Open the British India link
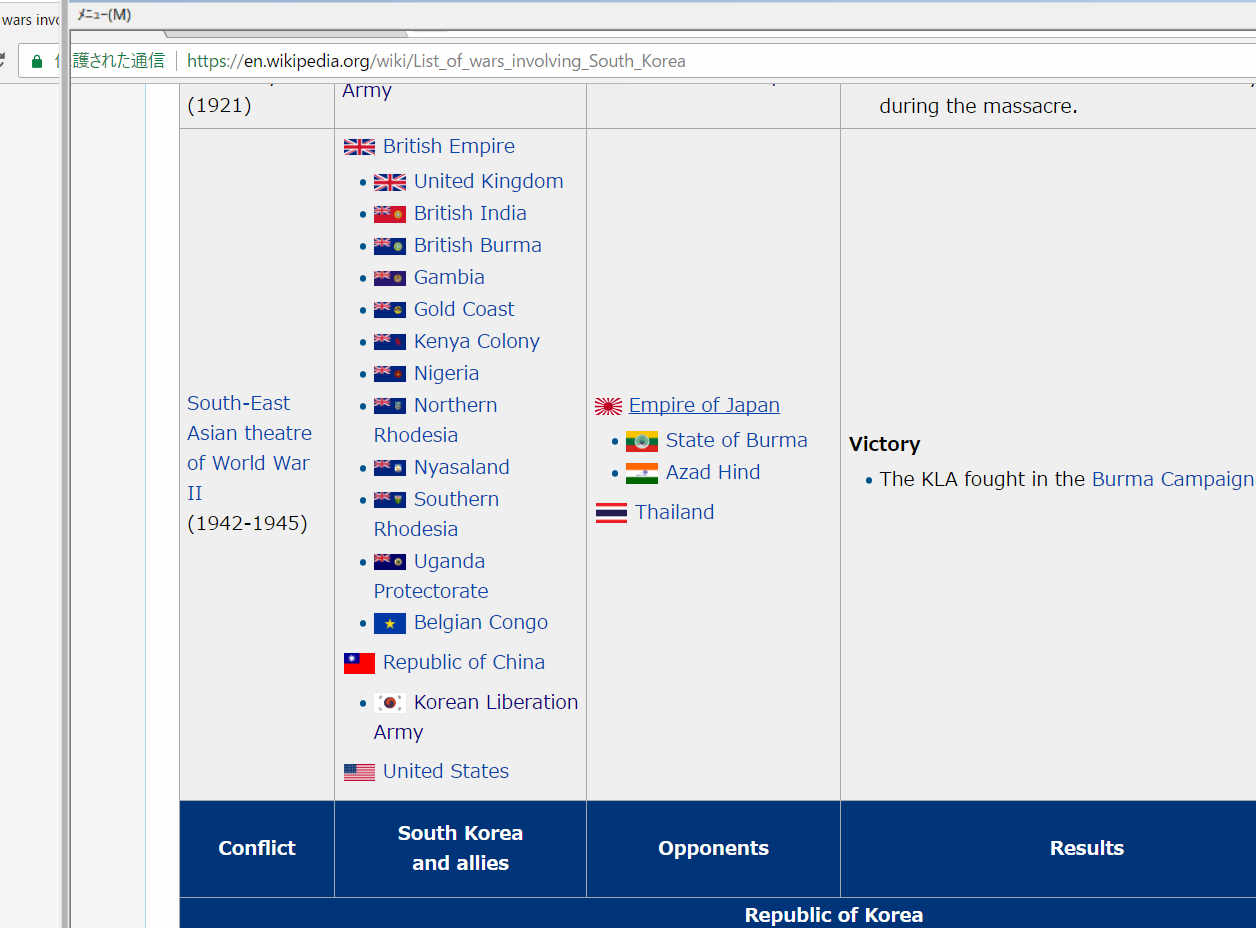 (470, 213)
